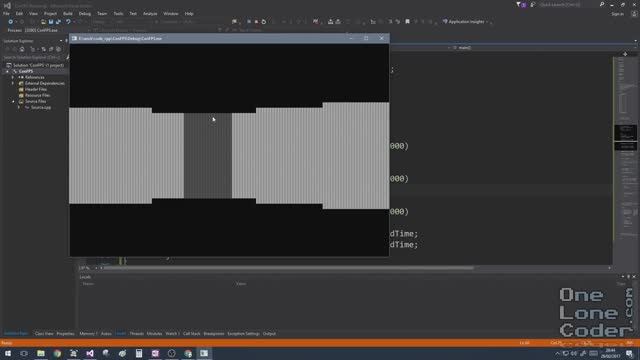Screen dimensions: 640x360
Task: Switch to the Output tab
Action: [269, 334]
